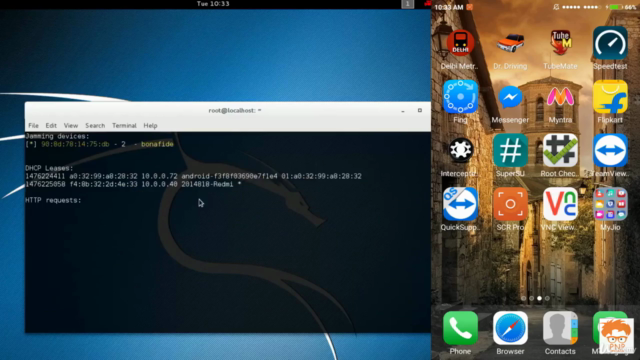This screenshot has height=360, width=640.
Task: Open Search menu in terminal
Action: 95,126
